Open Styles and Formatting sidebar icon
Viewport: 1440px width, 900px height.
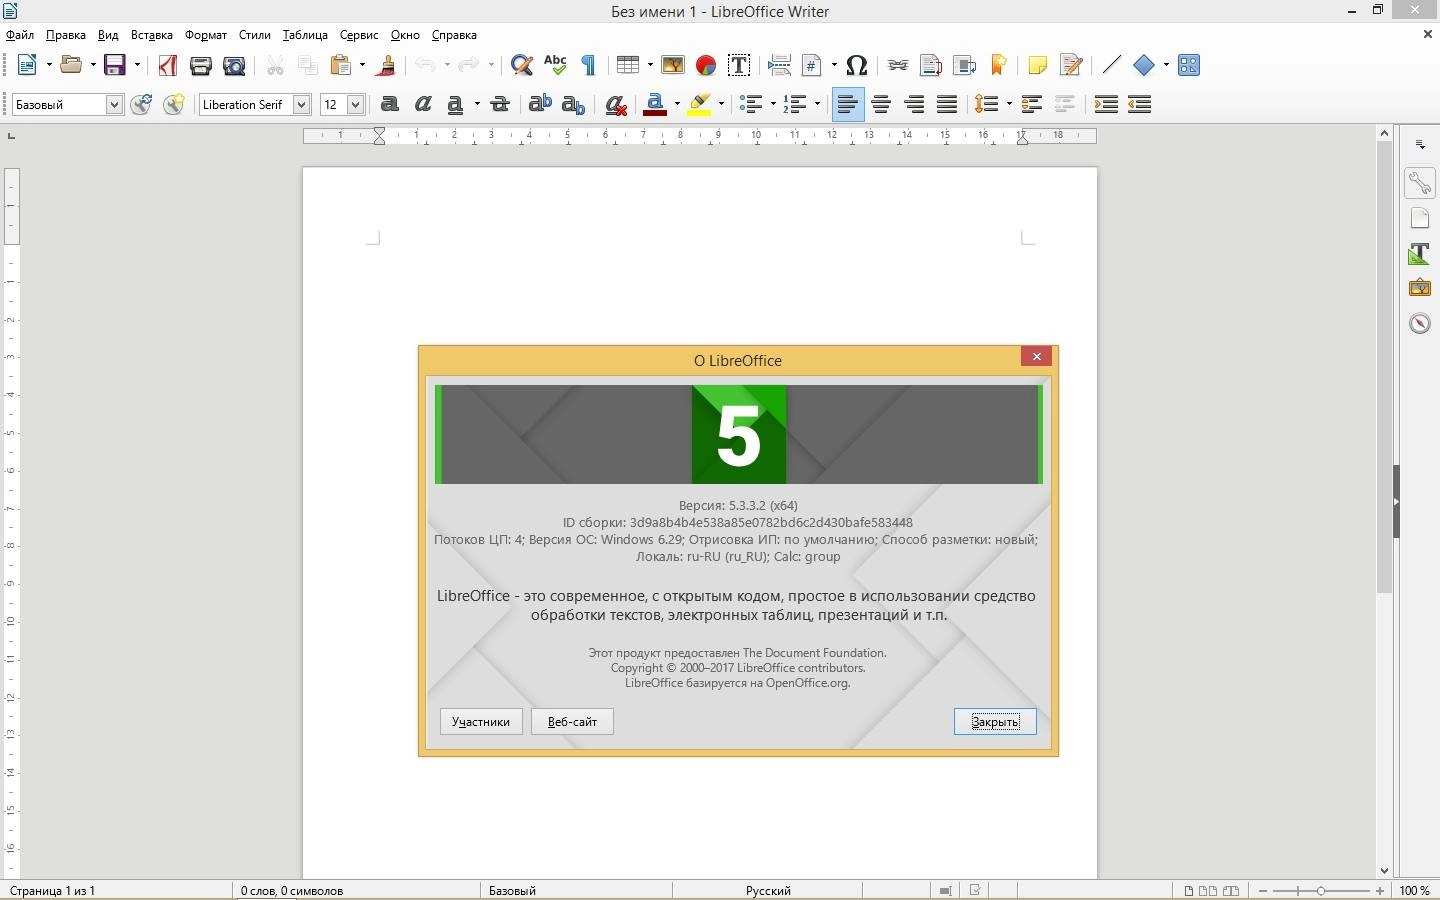coord(1420,253)
